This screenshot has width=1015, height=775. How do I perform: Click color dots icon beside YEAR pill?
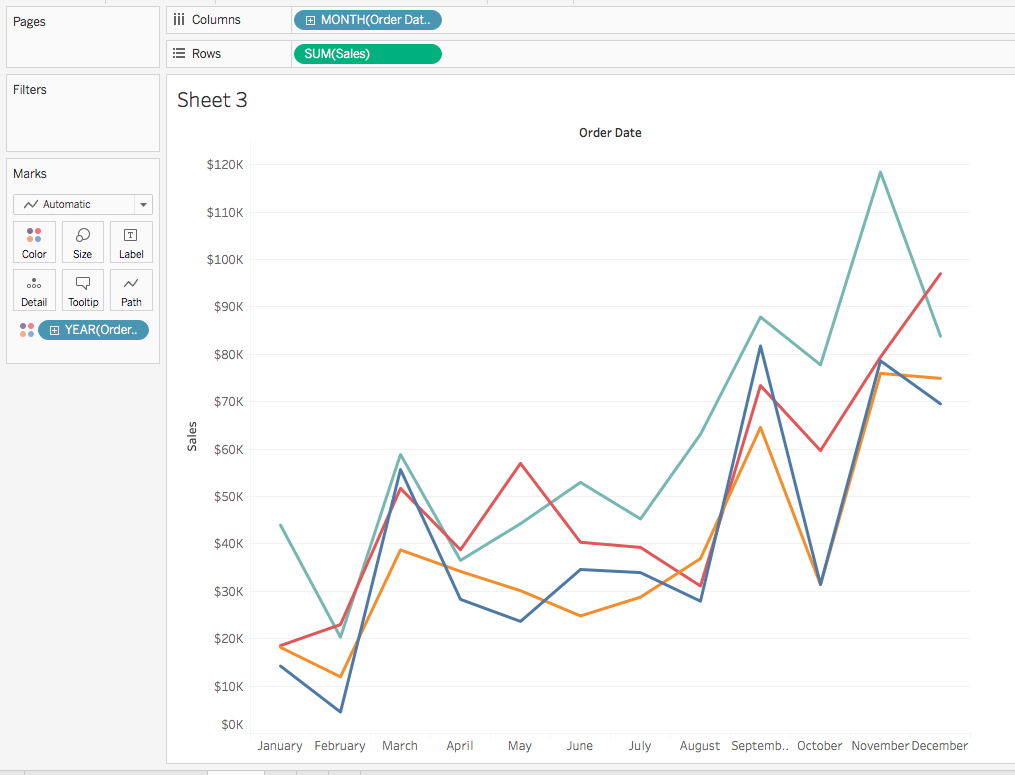[x=26, y=330]
